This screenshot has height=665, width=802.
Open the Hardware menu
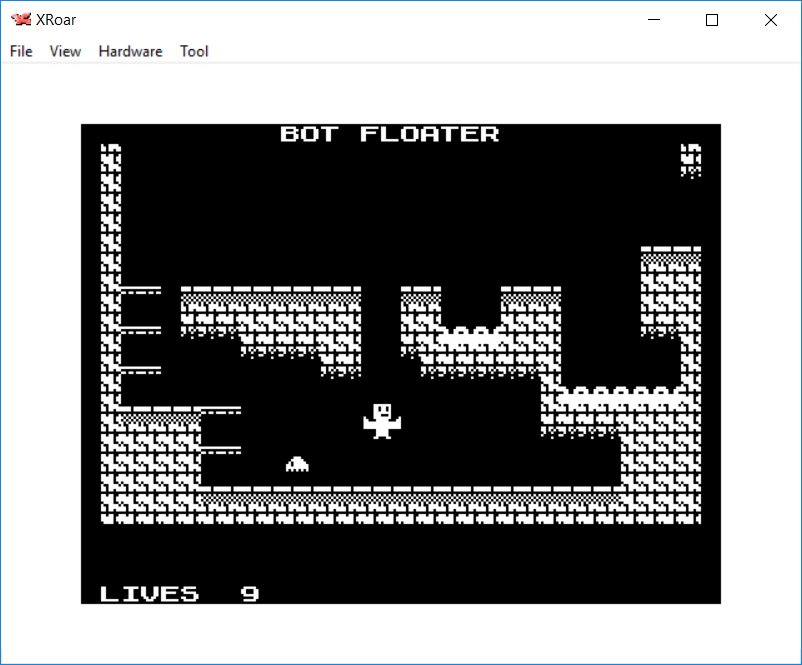130,51
